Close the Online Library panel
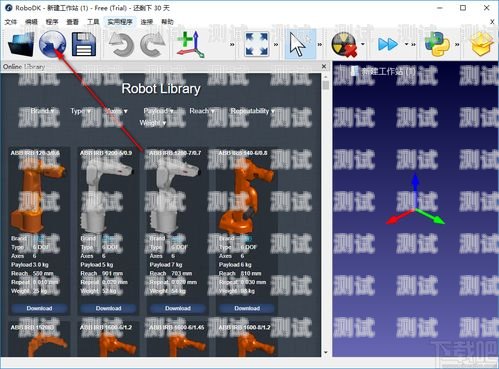 [x=324, y=66]
